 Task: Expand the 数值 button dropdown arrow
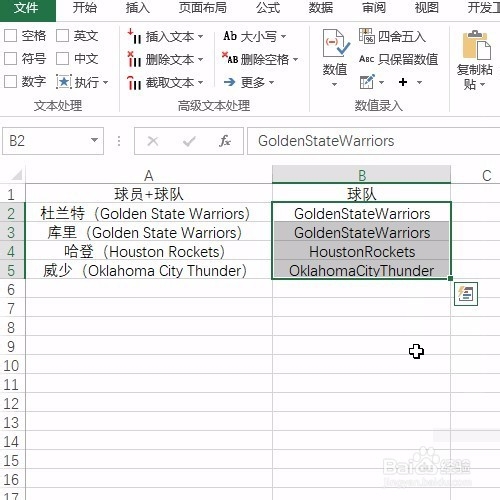pos(335,84)
